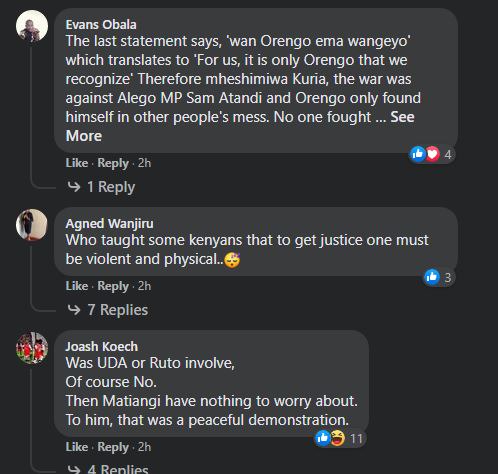The width and height of the screenshot is (498, 474).
Task: Expand the 1 Reply thread
Action: 101,187
